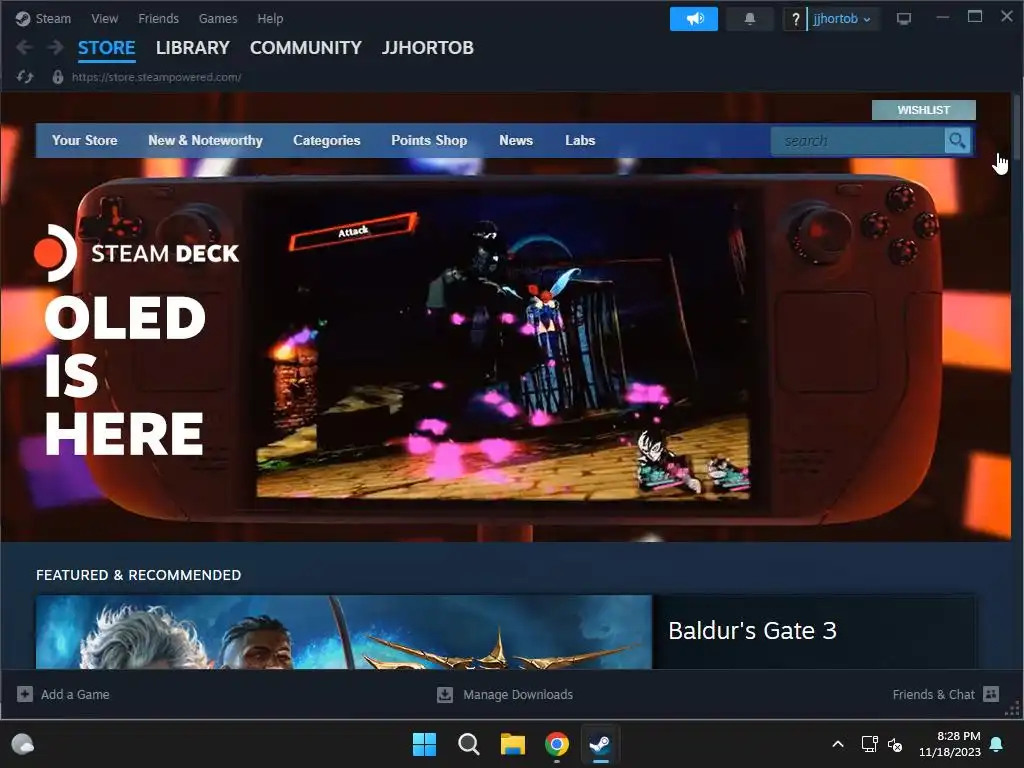Image resolution: width=1024 pixels, height=768 pixels.
Task: Click the announcements megaphone icon
Action: (694, 18)
